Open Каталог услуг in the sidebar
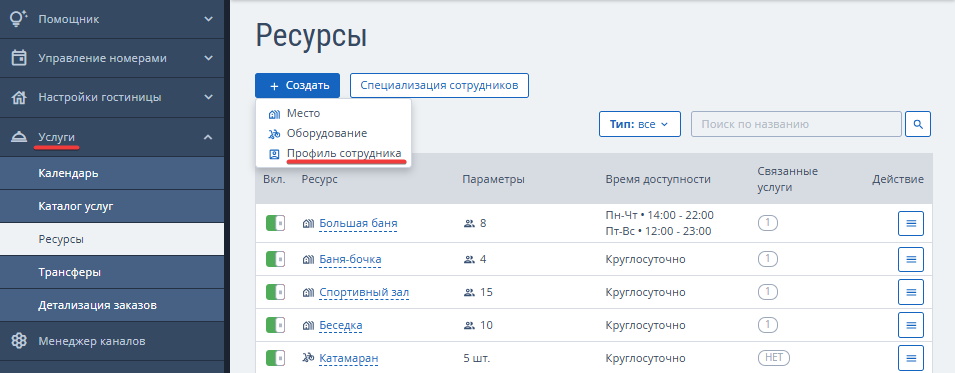955x373 pixels. pyautogui.click(x=112, y=206)
